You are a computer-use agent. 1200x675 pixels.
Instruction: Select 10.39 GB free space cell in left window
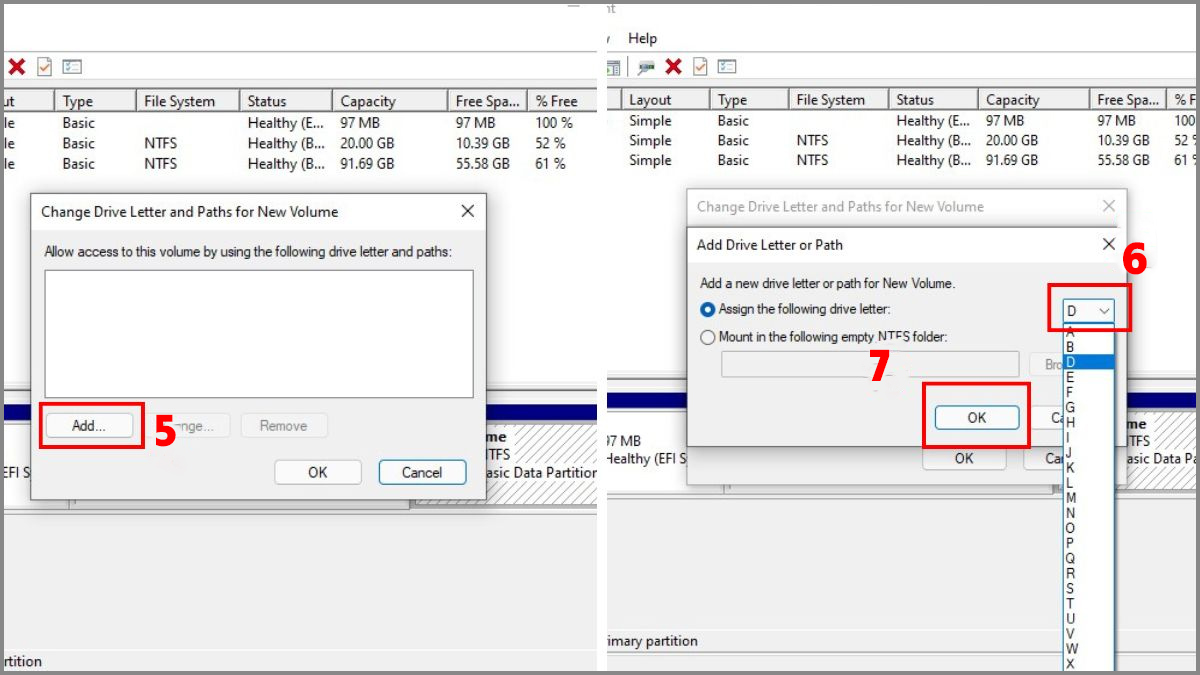(483, 143)
